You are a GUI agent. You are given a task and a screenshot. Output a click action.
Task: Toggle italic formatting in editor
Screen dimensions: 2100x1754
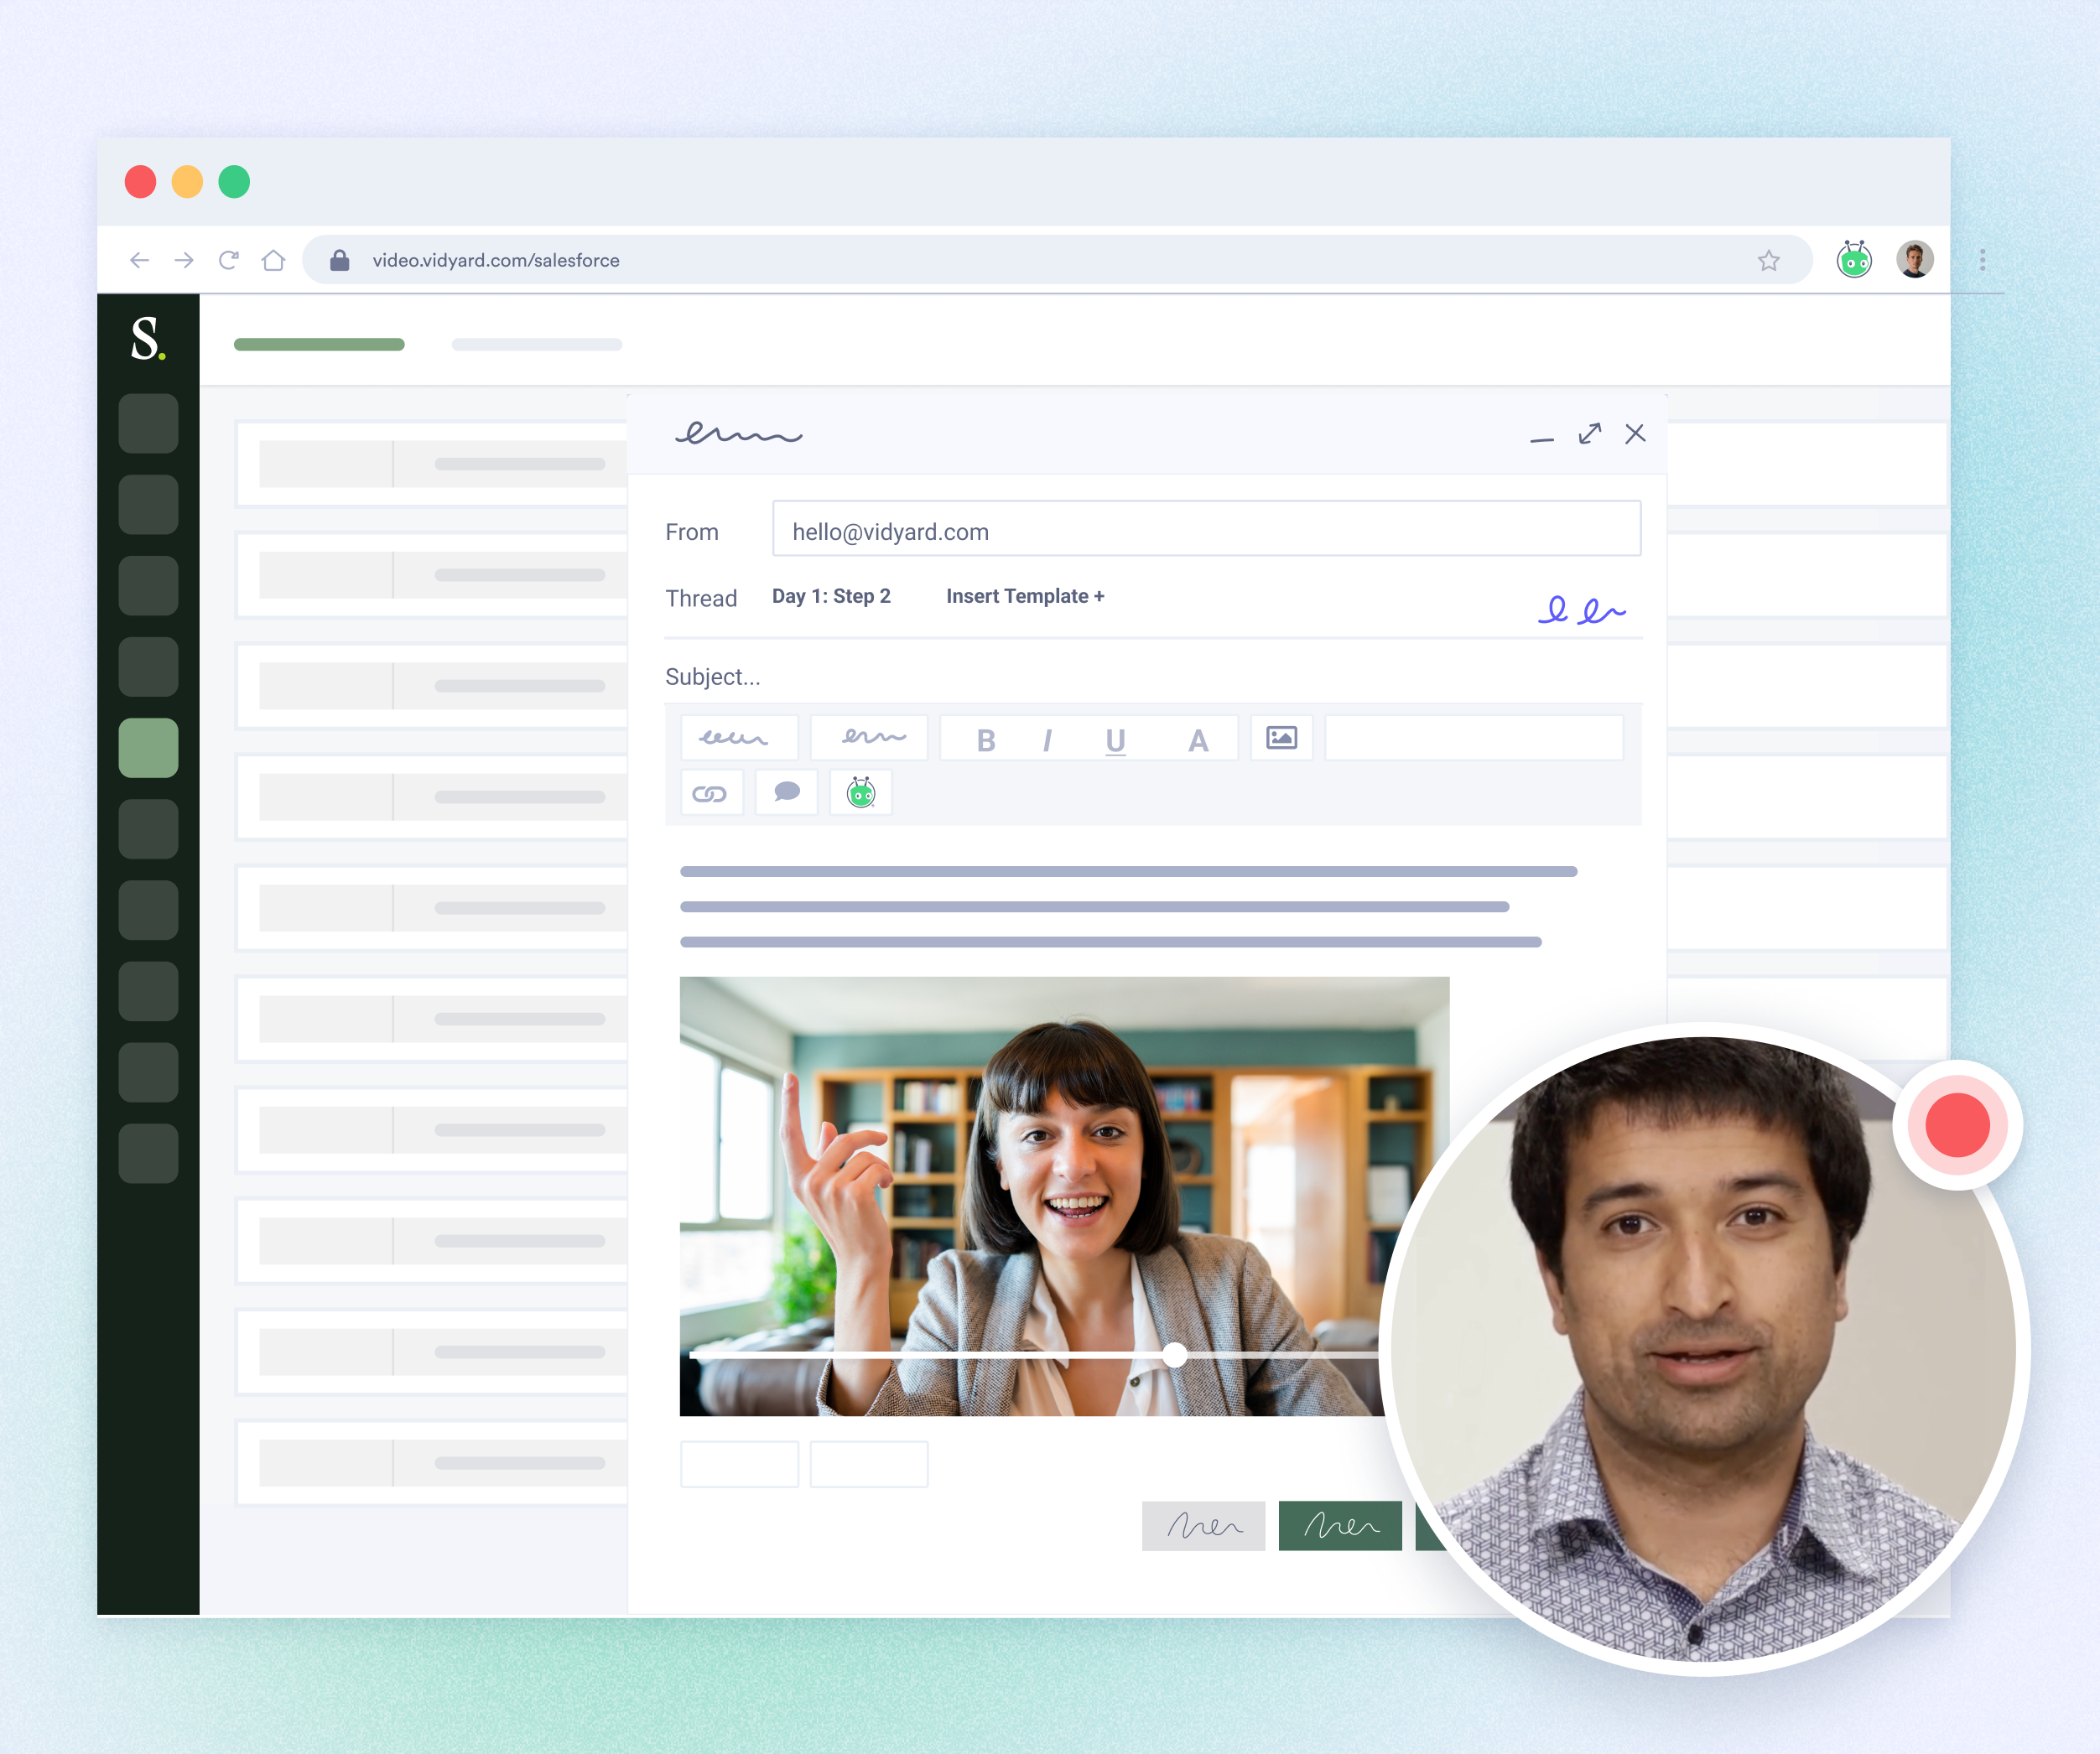click(x=1047, y=740)
